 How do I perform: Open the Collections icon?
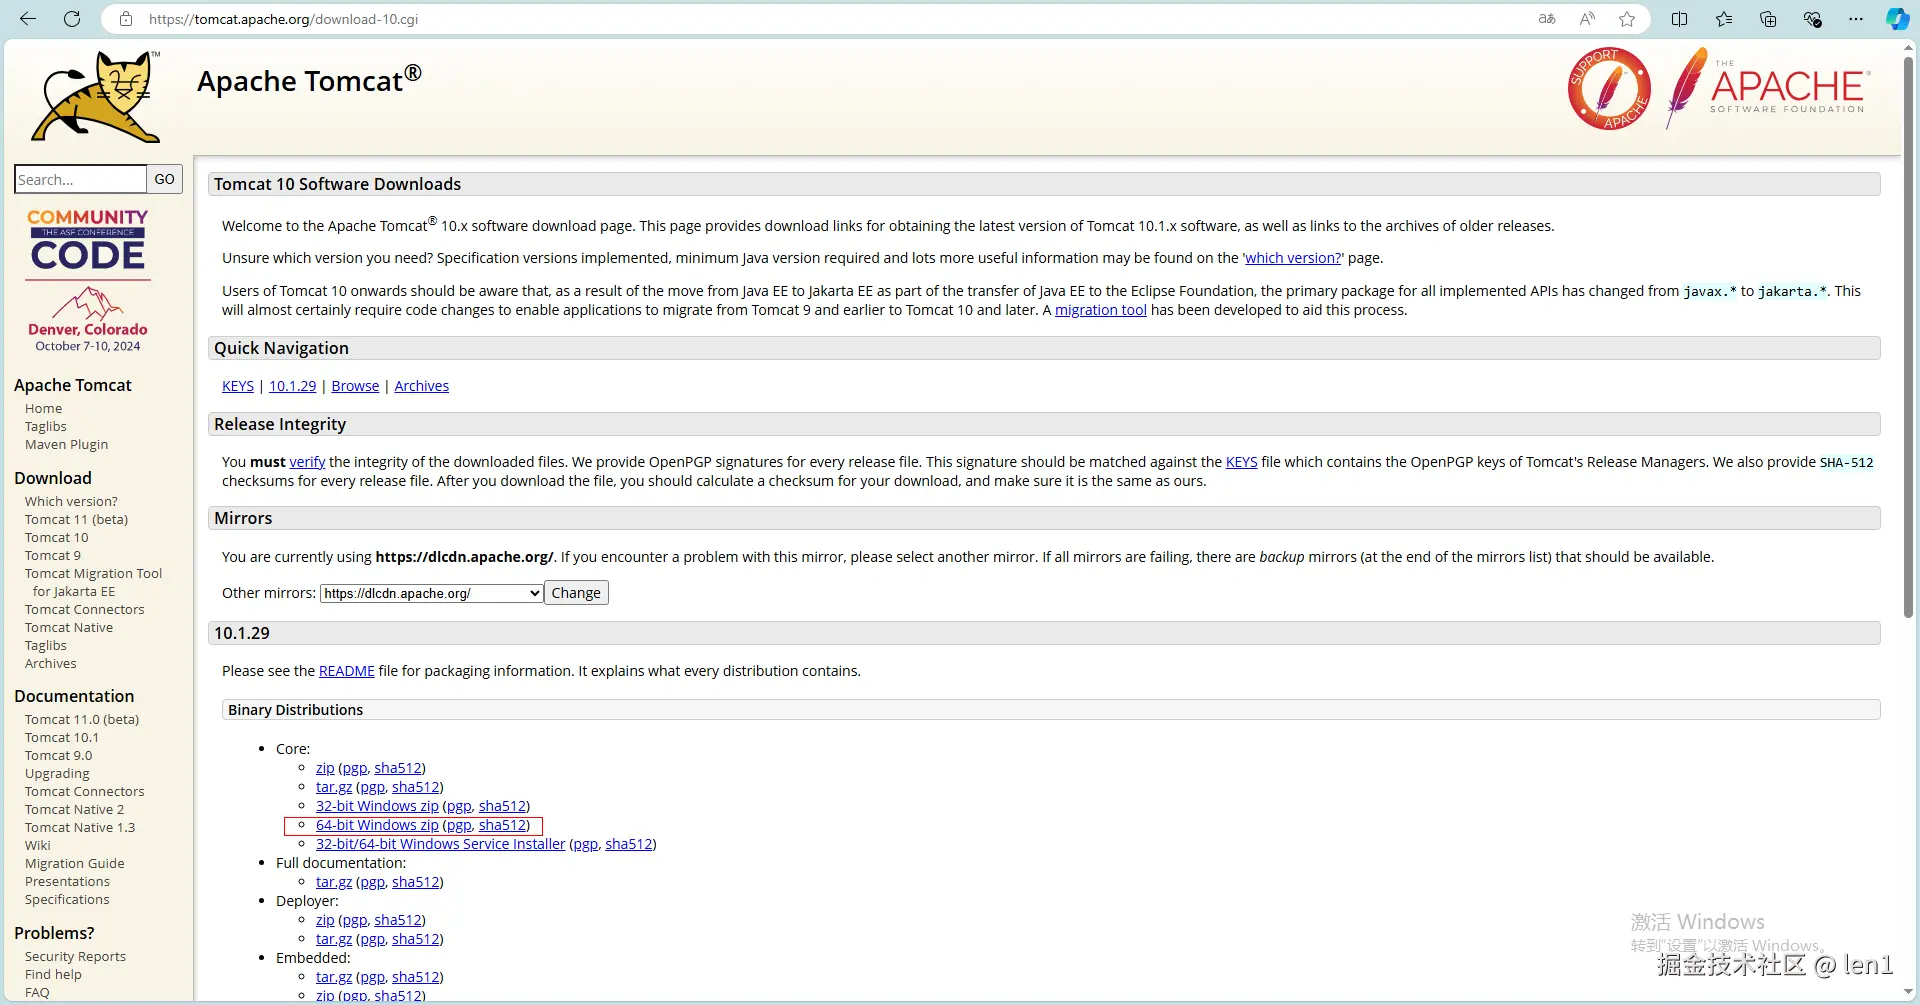pos(1768,19)
